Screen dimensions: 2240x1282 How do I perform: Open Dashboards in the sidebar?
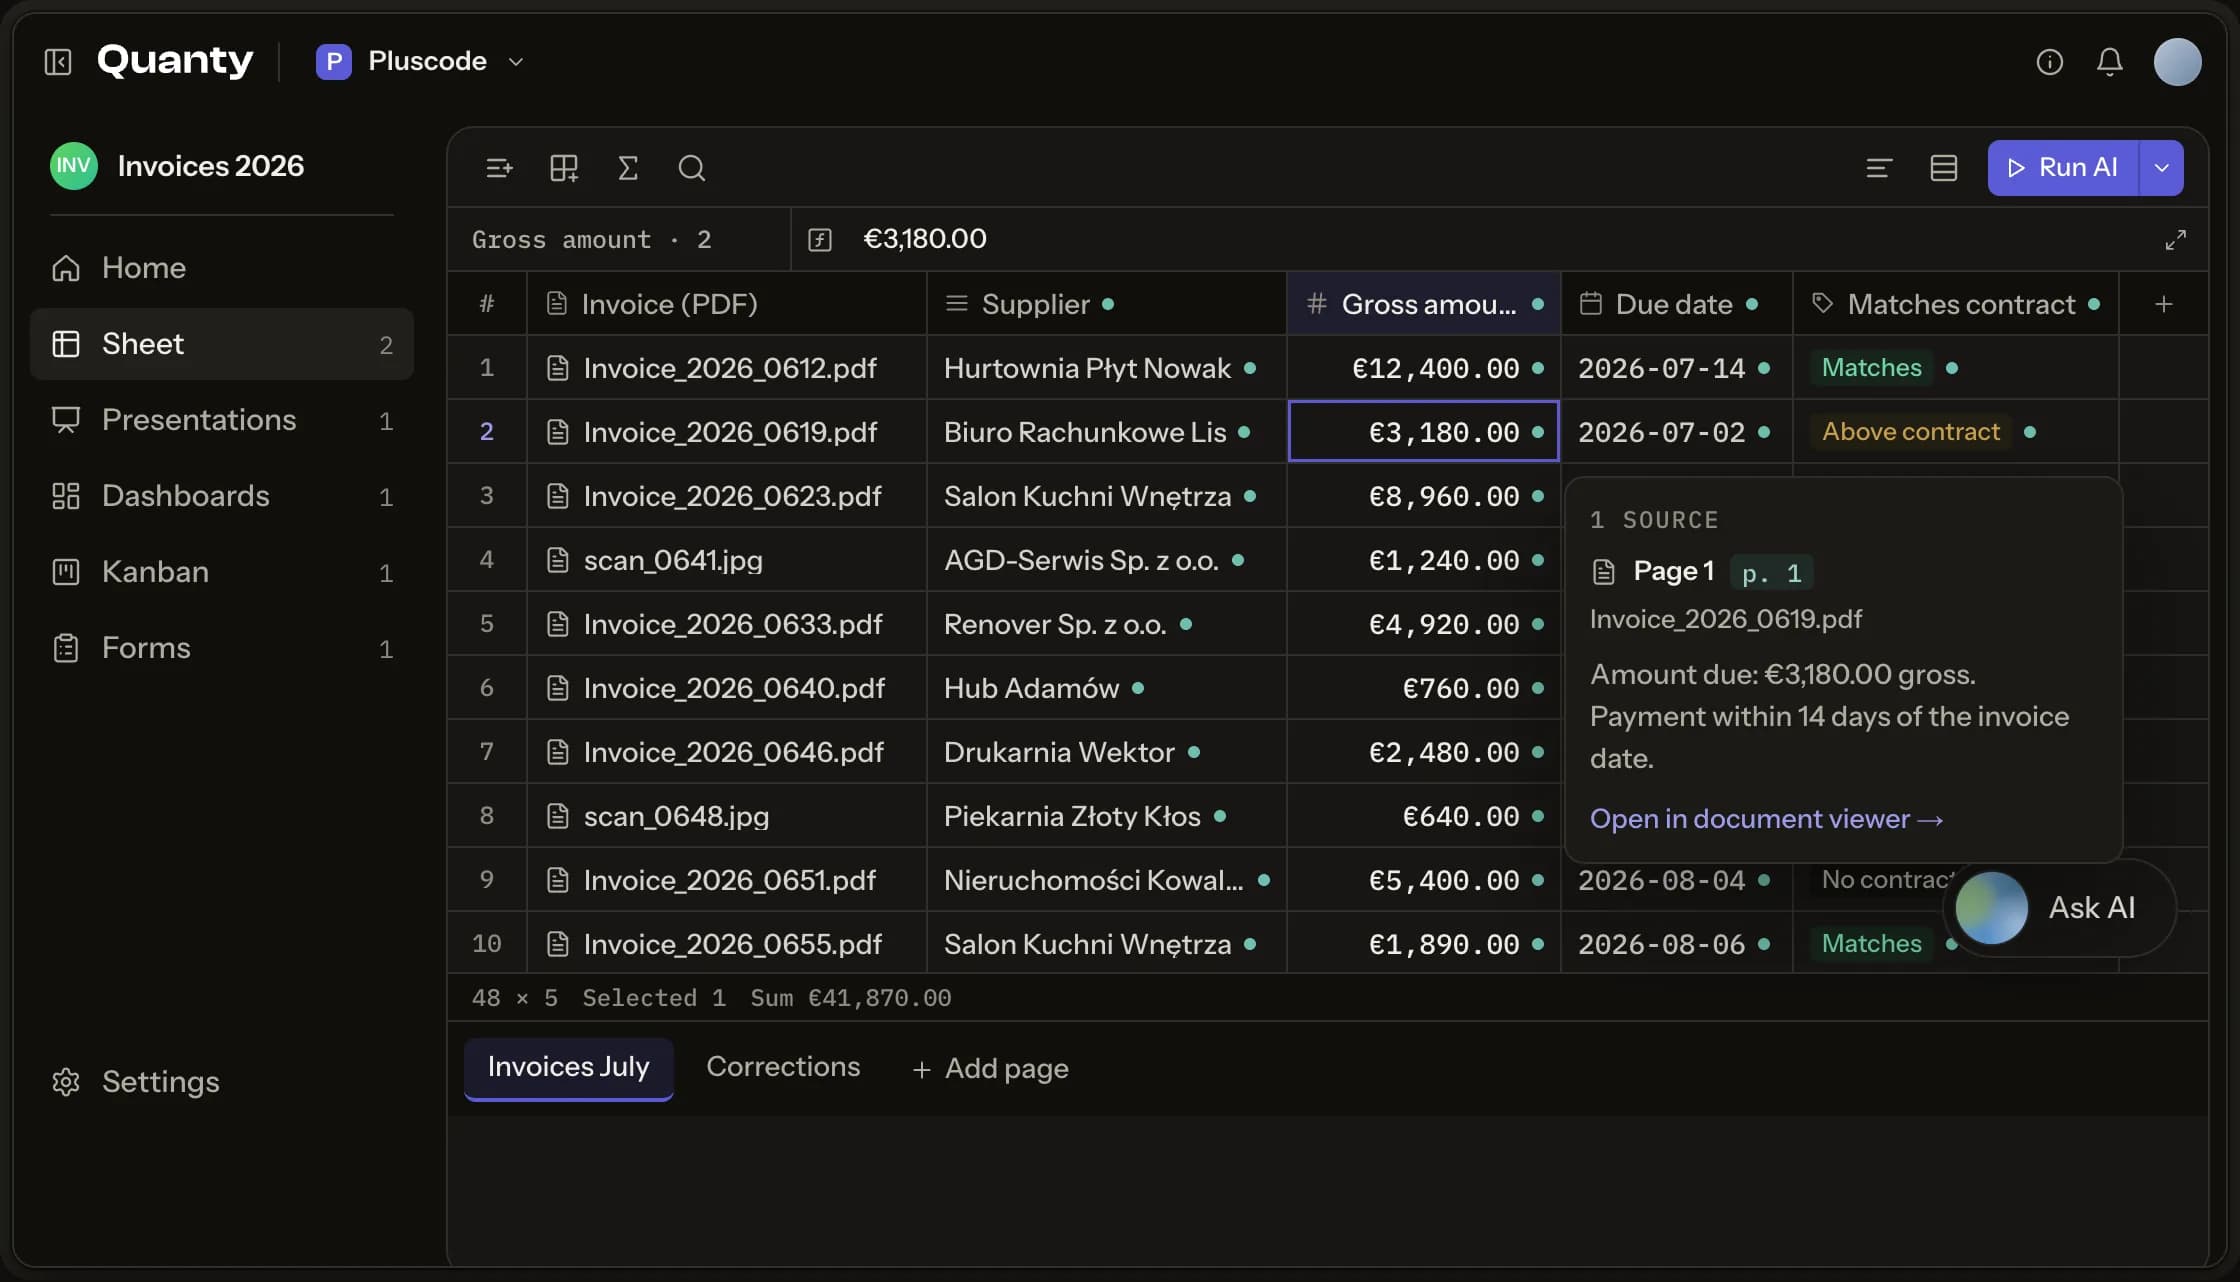tap(222, 496)
